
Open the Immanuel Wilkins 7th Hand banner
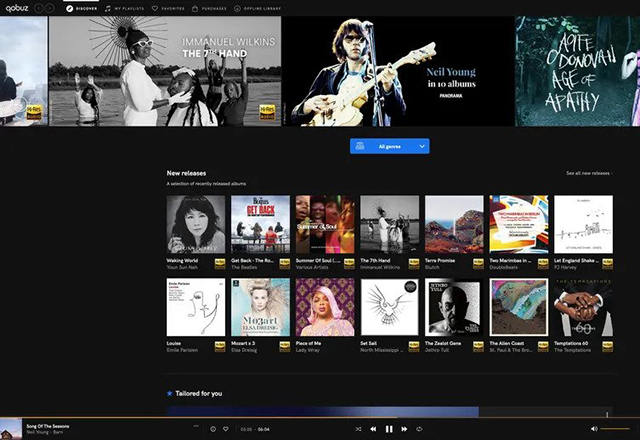[x=165, y=71]
